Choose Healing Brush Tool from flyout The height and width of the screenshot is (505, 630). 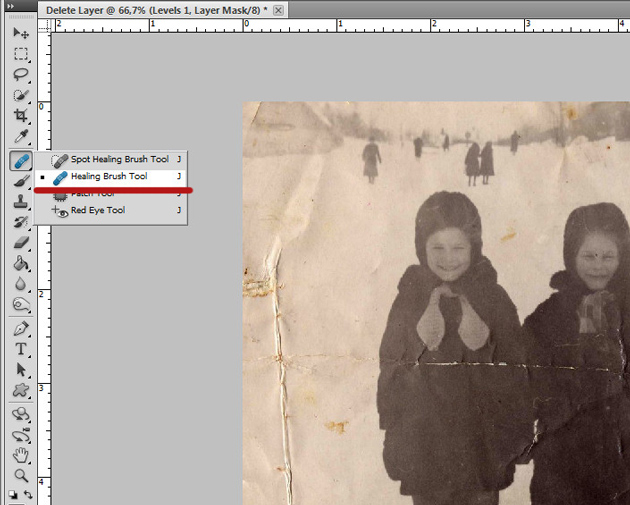[109, 176]
